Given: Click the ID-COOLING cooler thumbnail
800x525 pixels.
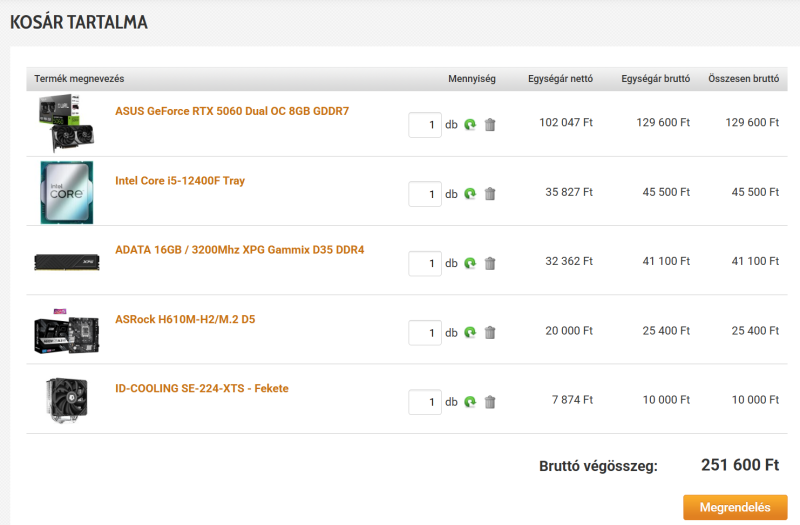Looking at the screenshot, I should coord(66,401).
